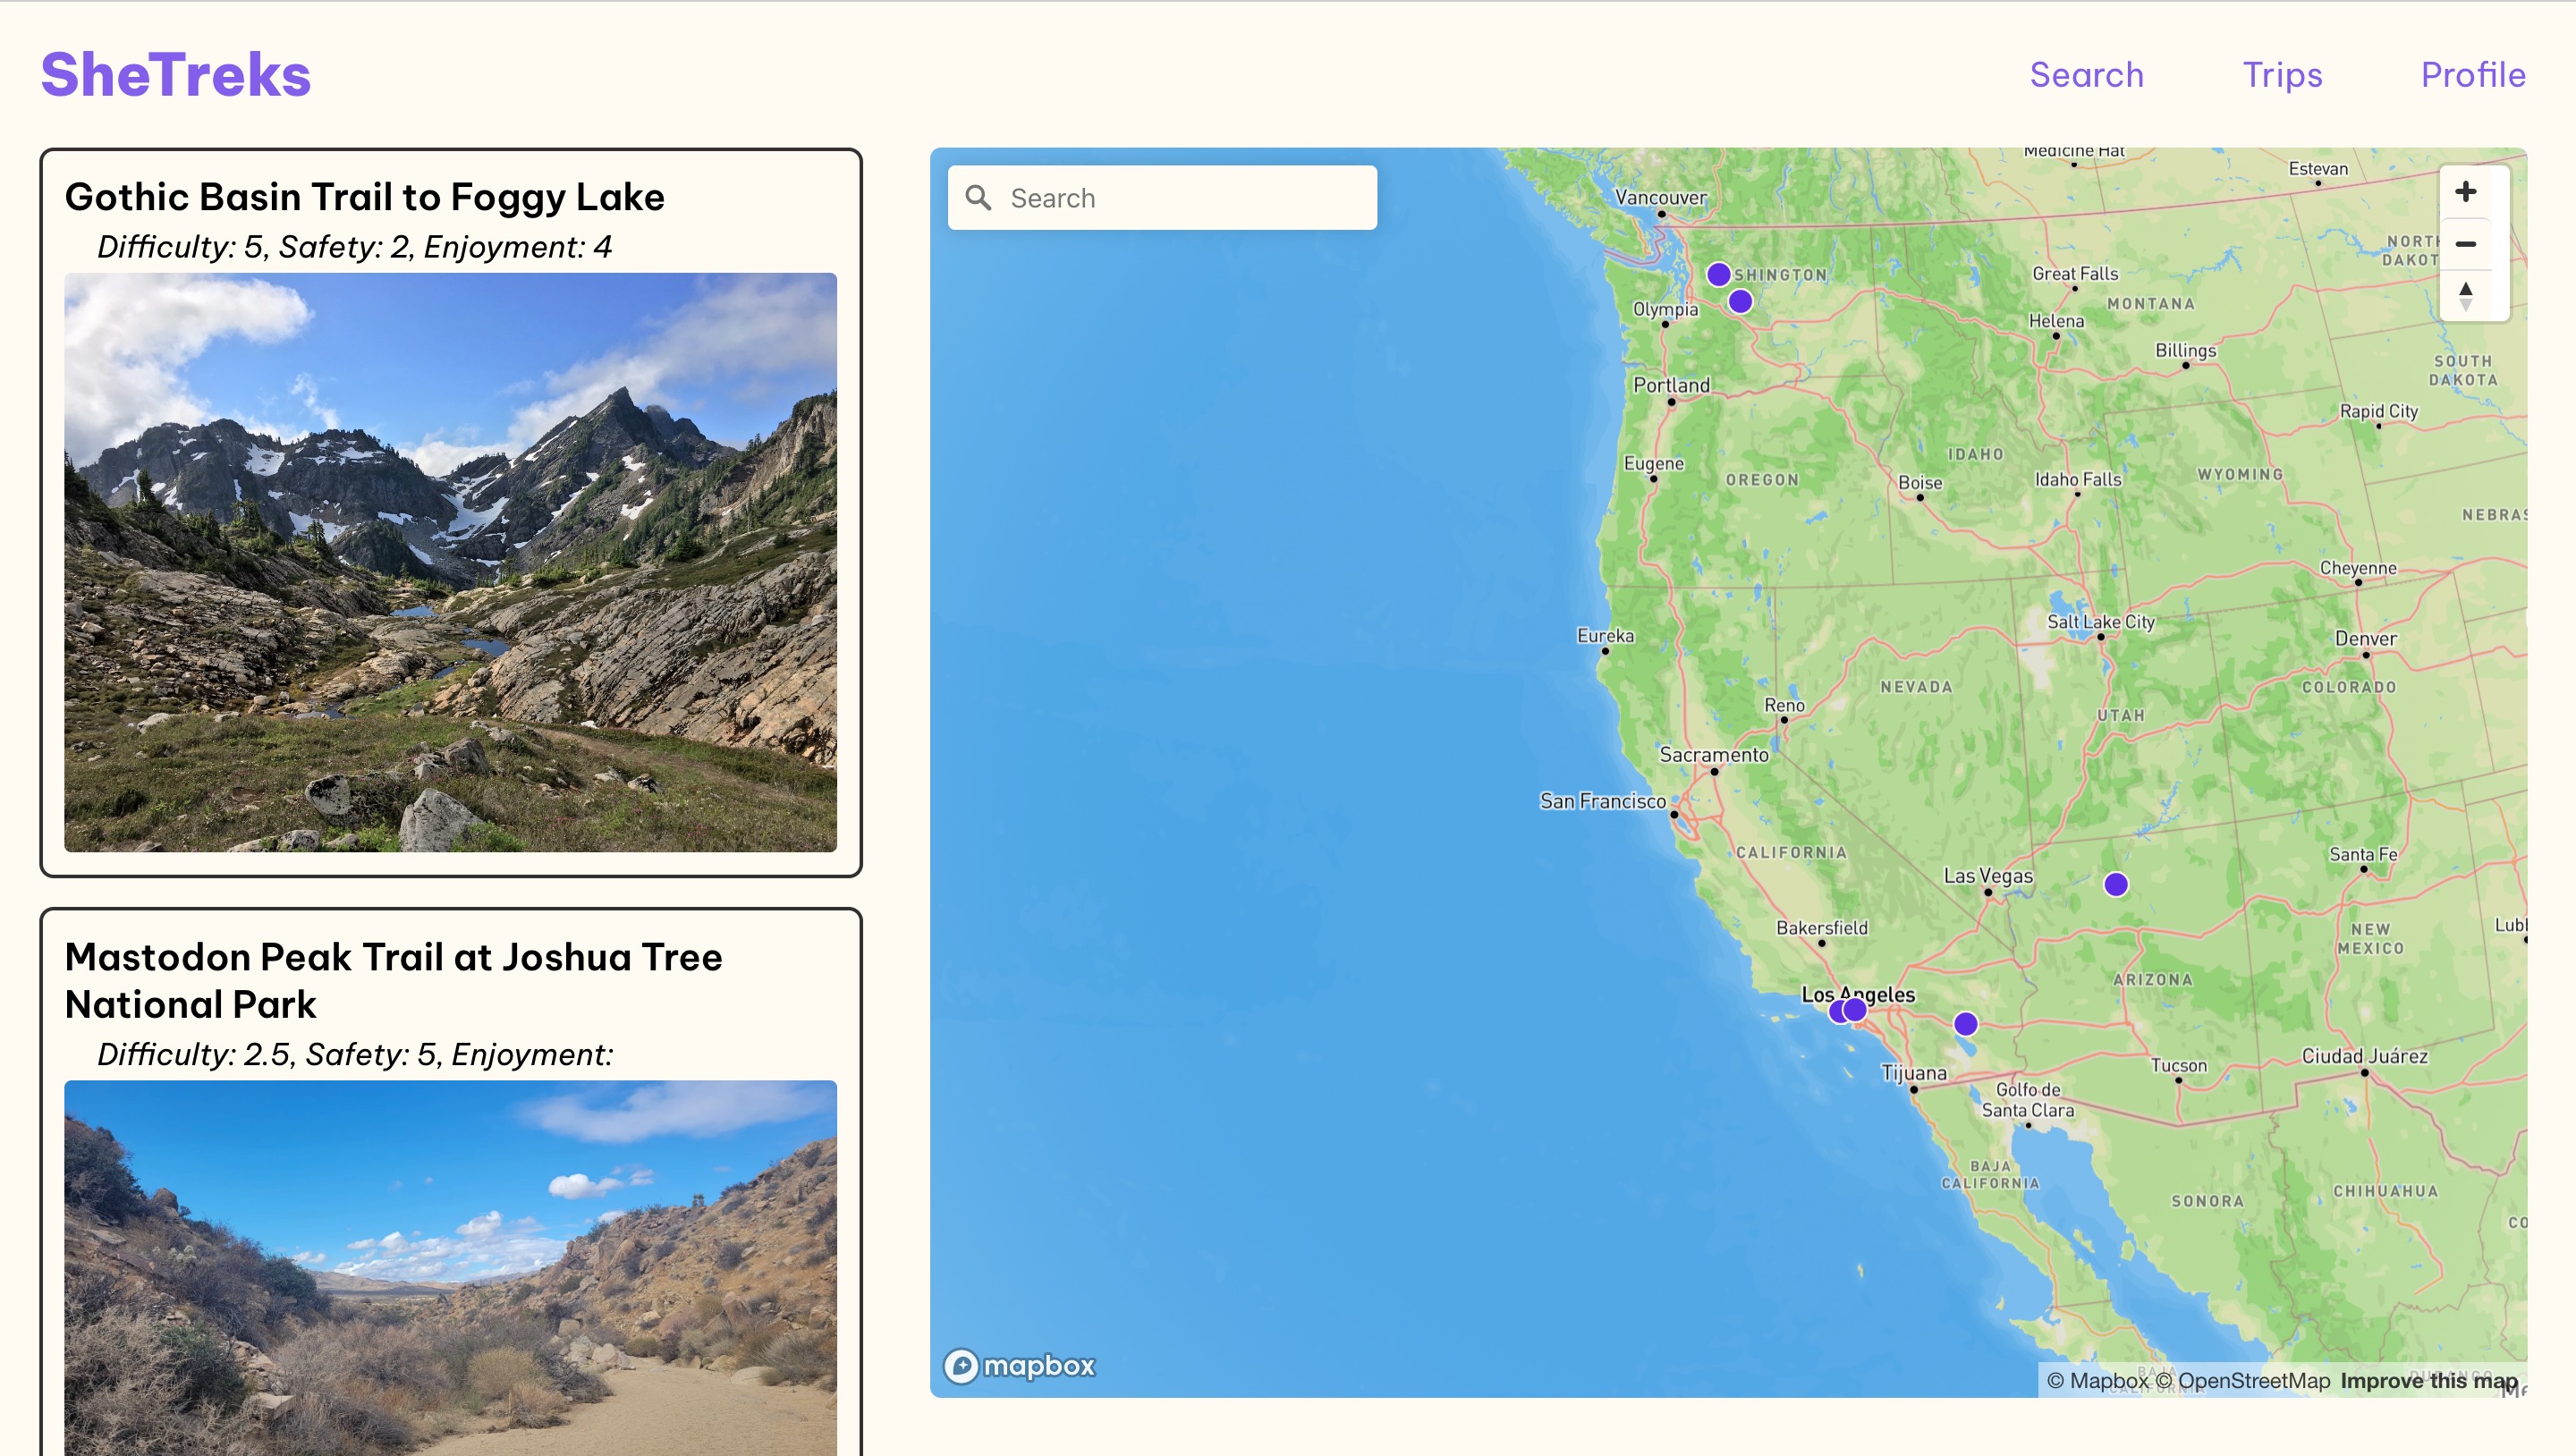
Task: Click the purple marker over Los Angeles
Action: click(1856, 1010)
